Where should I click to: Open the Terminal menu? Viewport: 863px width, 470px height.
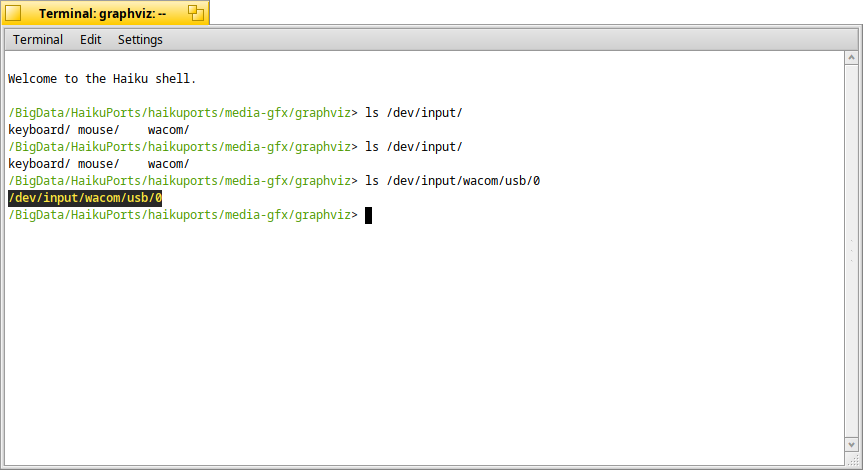pyautogui.click(x=38, y=40)
